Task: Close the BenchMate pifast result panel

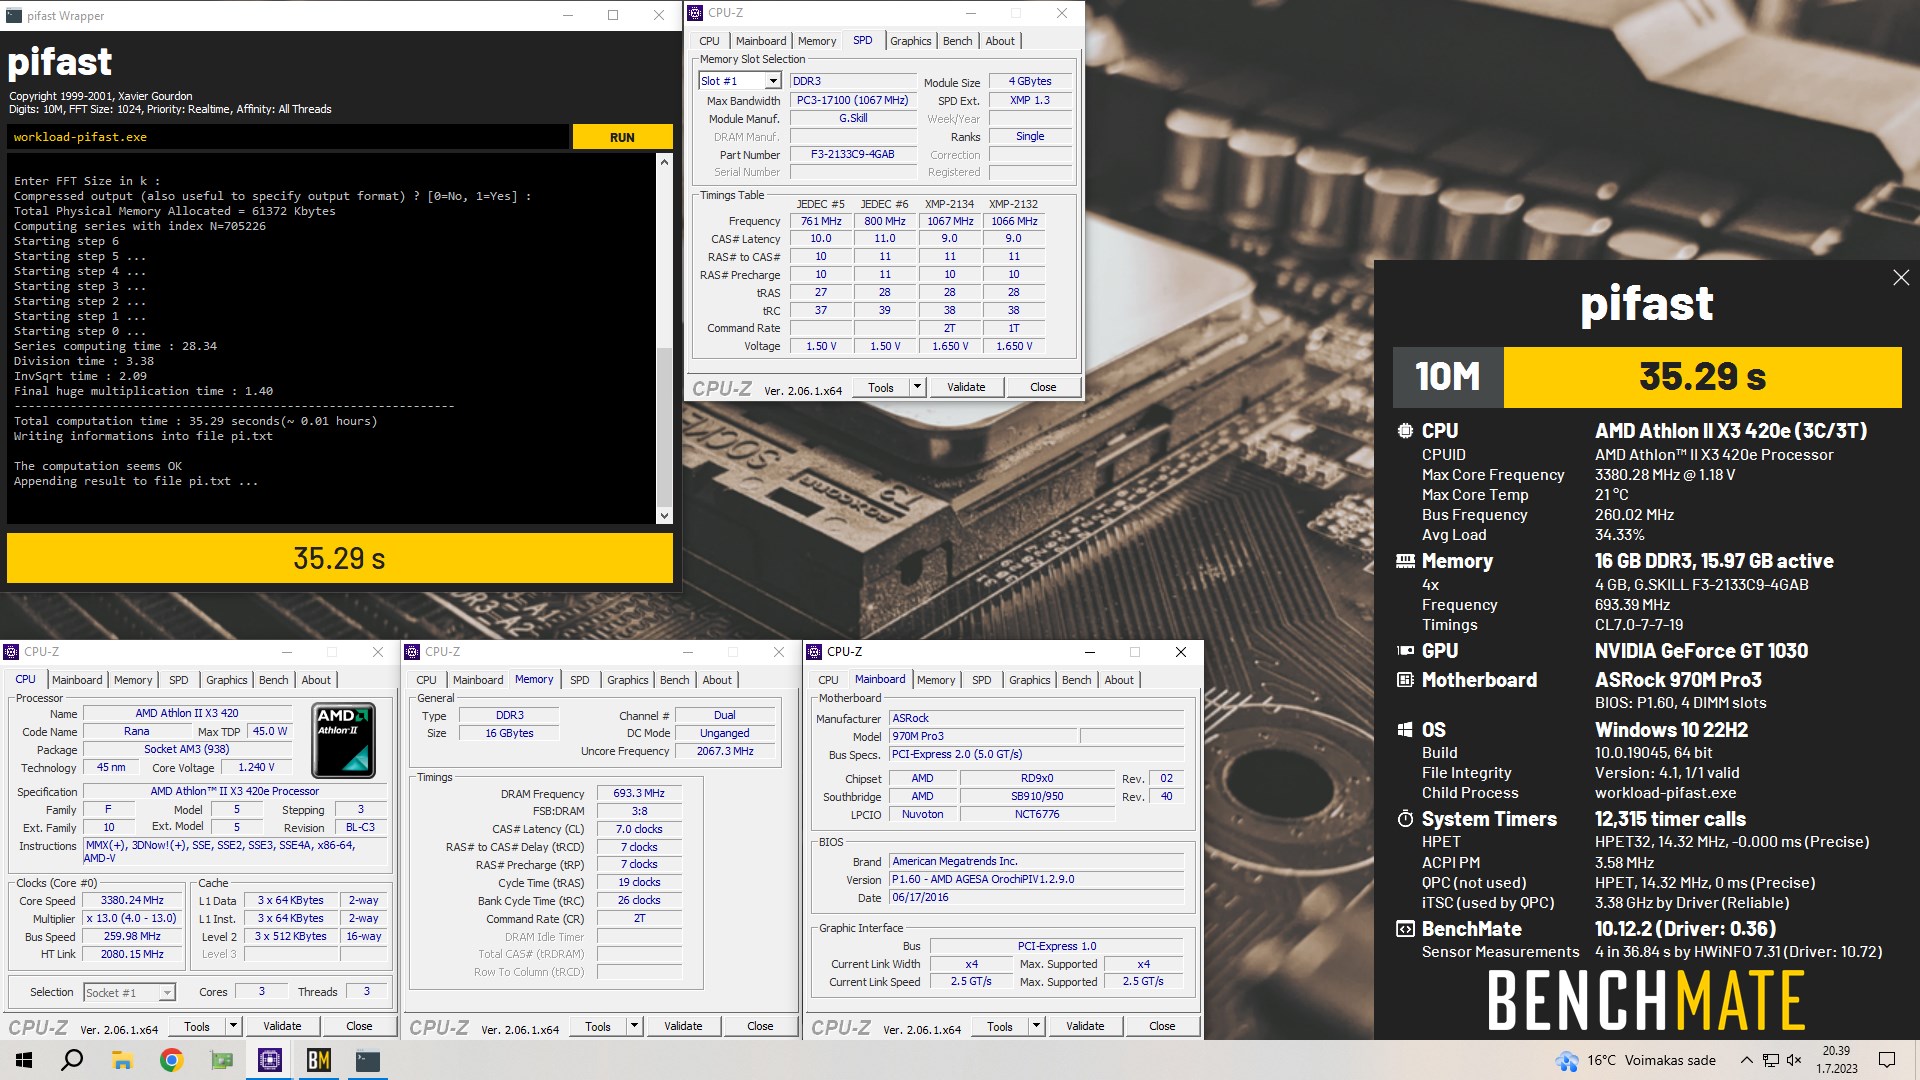Action: coord(1901,278)
